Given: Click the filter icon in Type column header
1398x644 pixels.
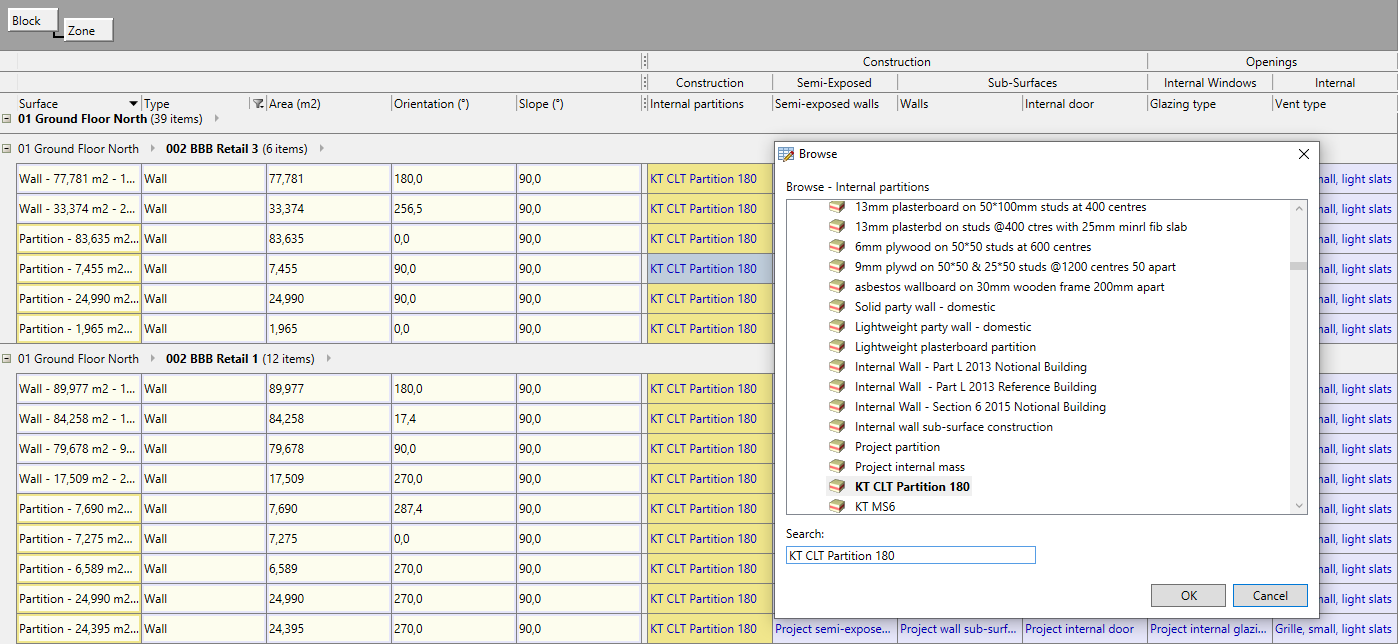Looking at the screenshot, I should 258,104.
